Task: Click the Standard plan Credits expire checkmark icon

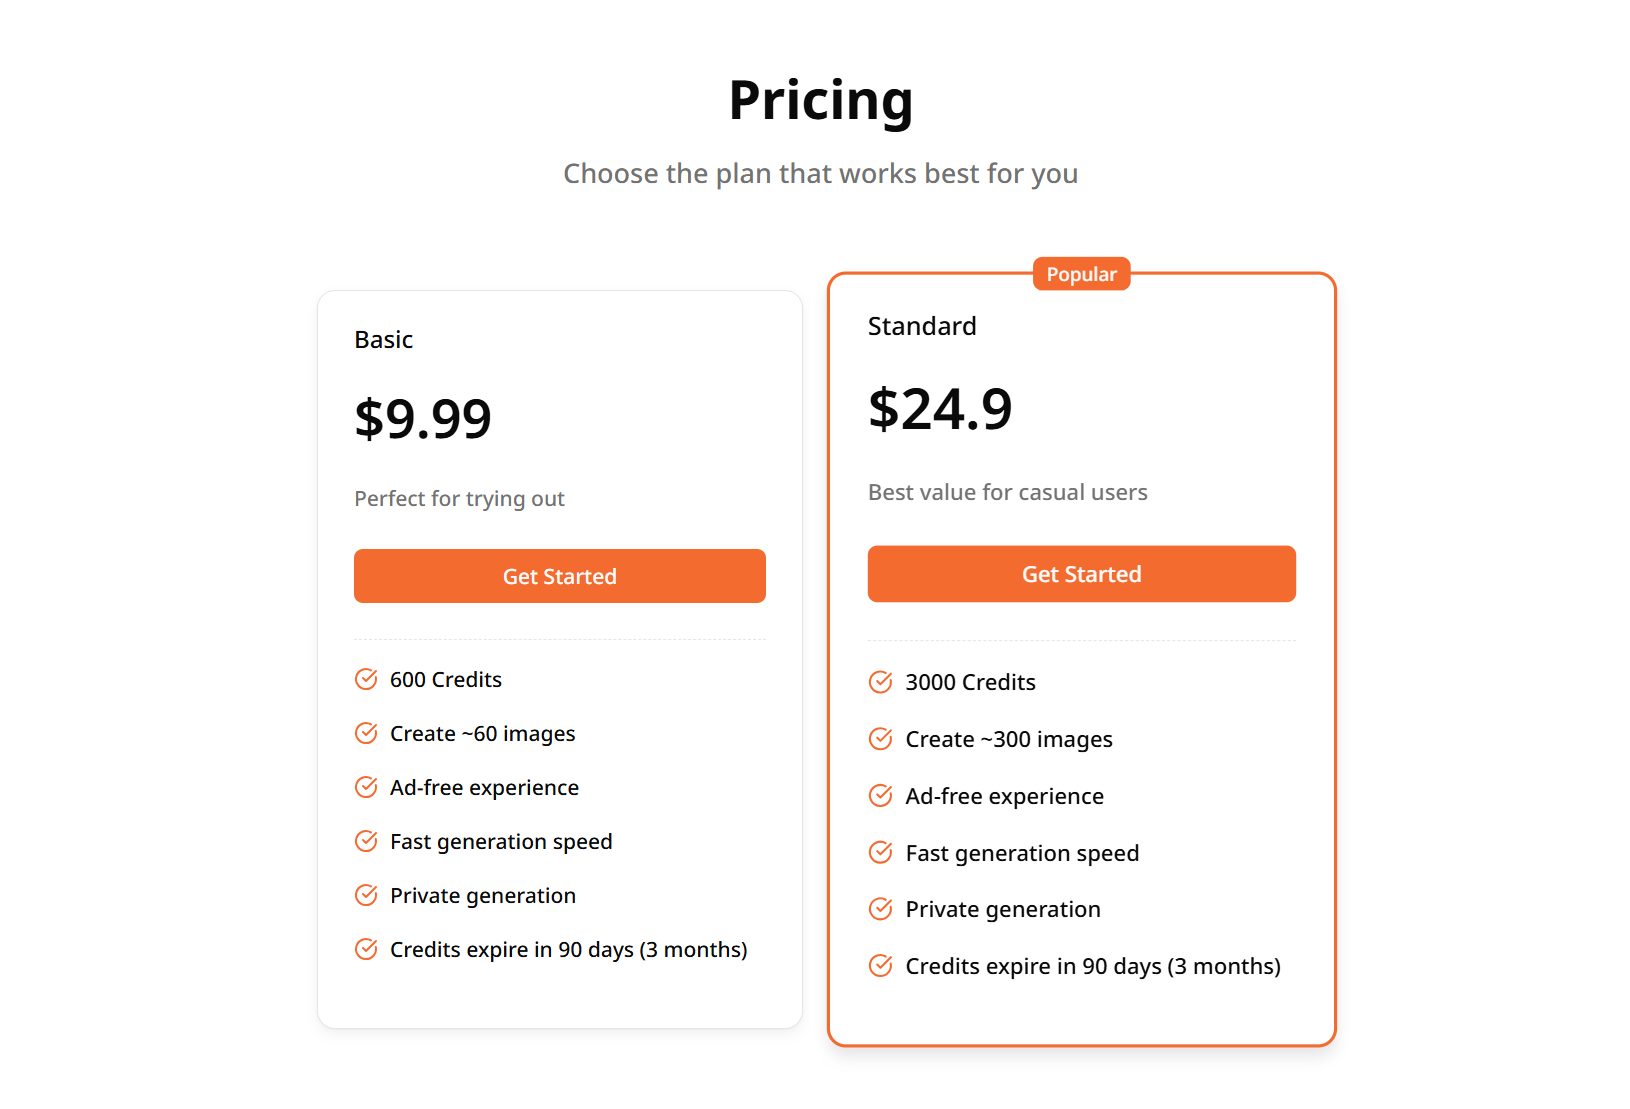Action: pyautogui.click(x=880, y=967)
